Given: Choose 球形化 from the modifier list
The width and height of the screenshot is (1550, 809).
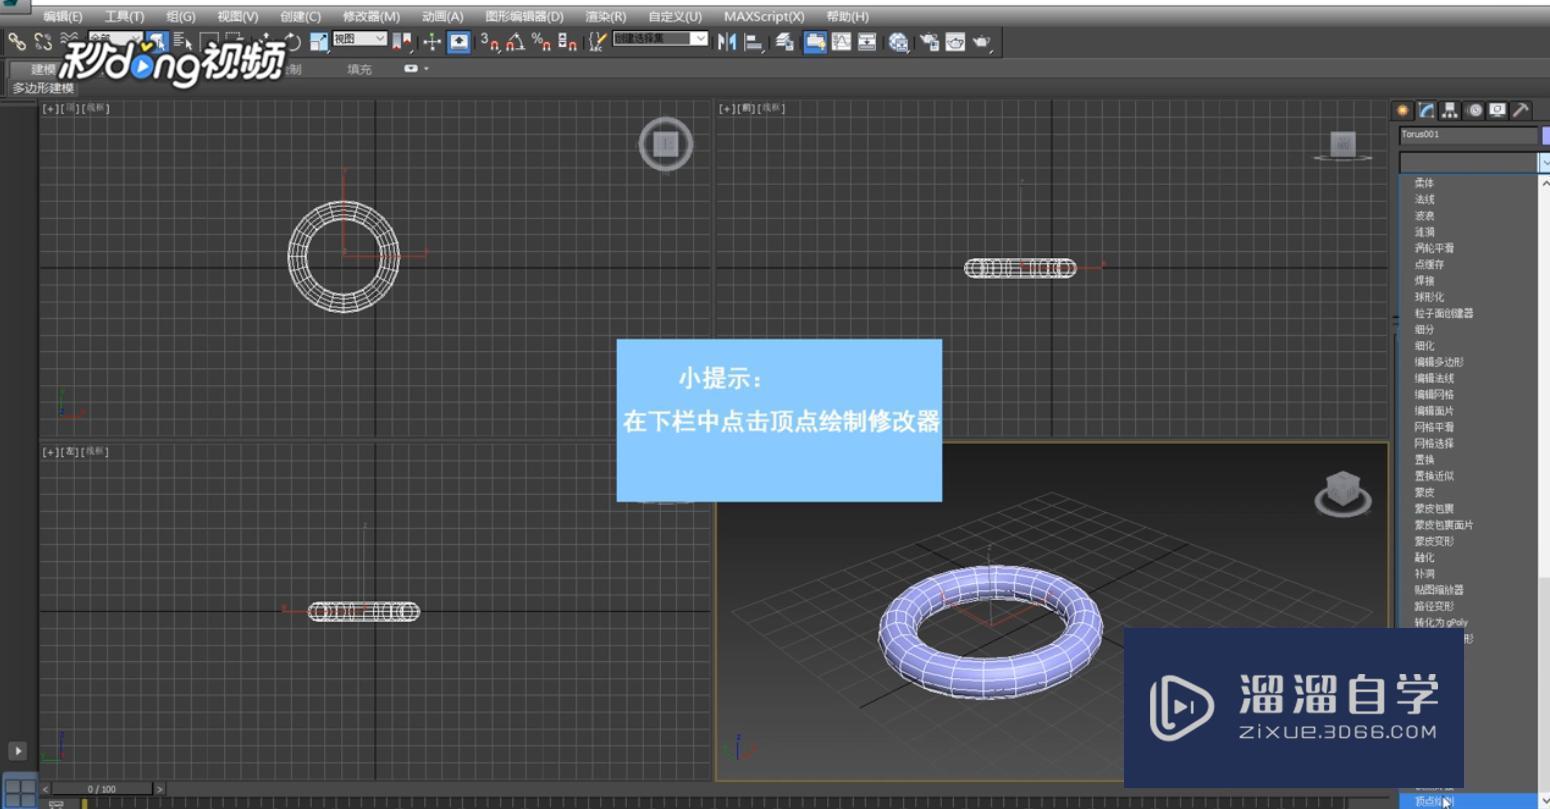Looking at the screenshot, I should point(1429,297).
